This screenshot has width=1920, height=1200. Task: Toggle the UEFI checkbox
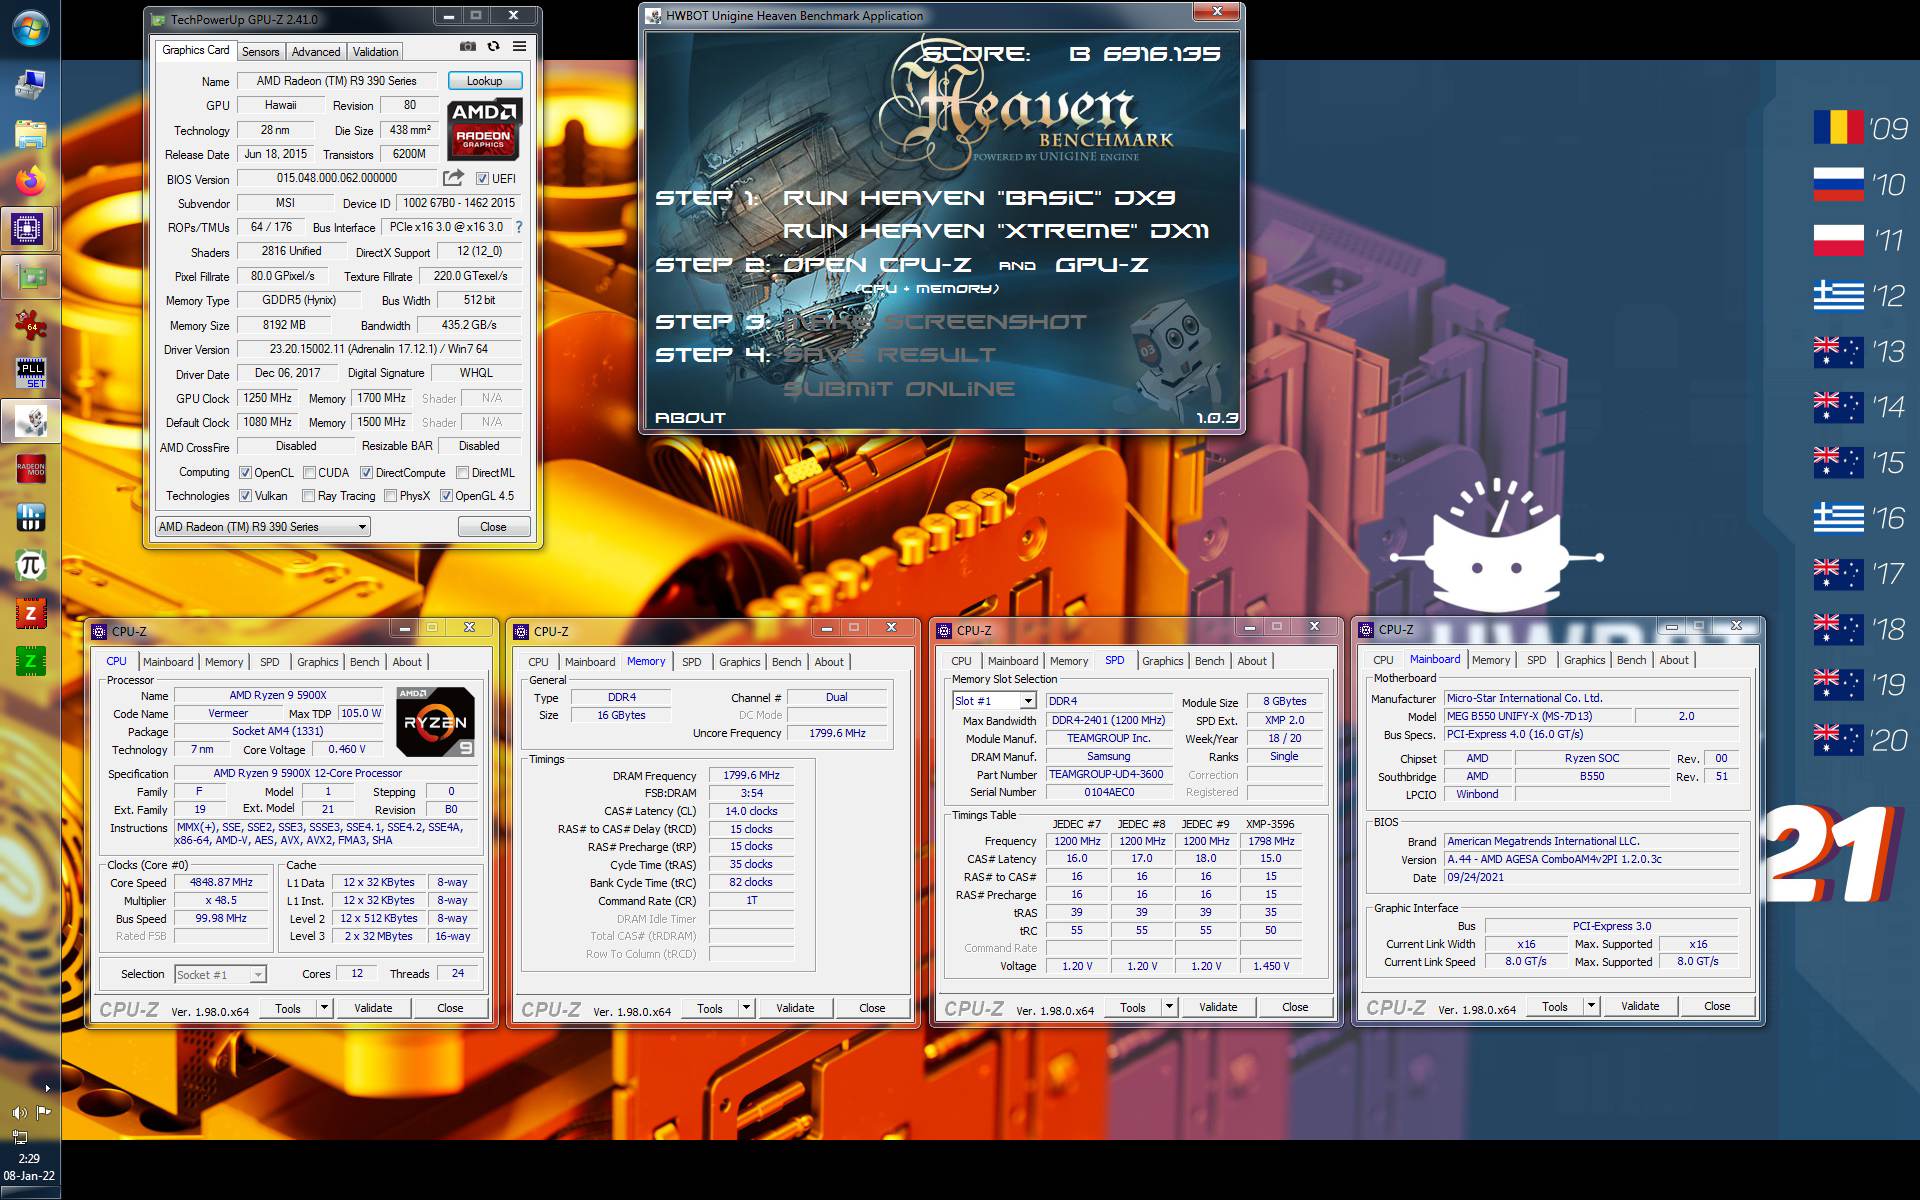pos(482,179)
